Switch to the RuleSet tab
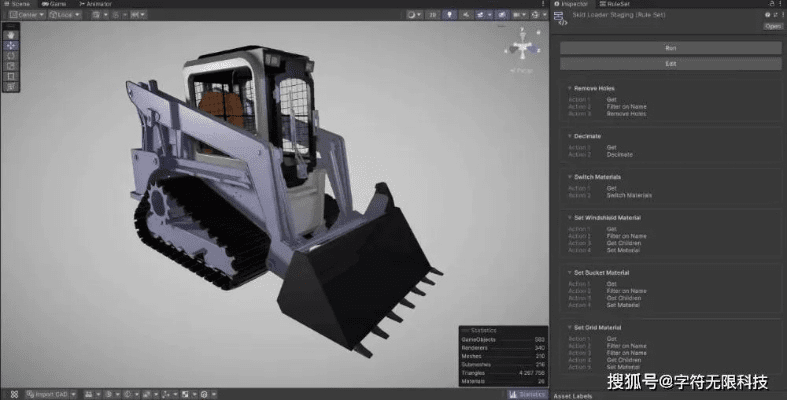 click(x=617, y=4)
